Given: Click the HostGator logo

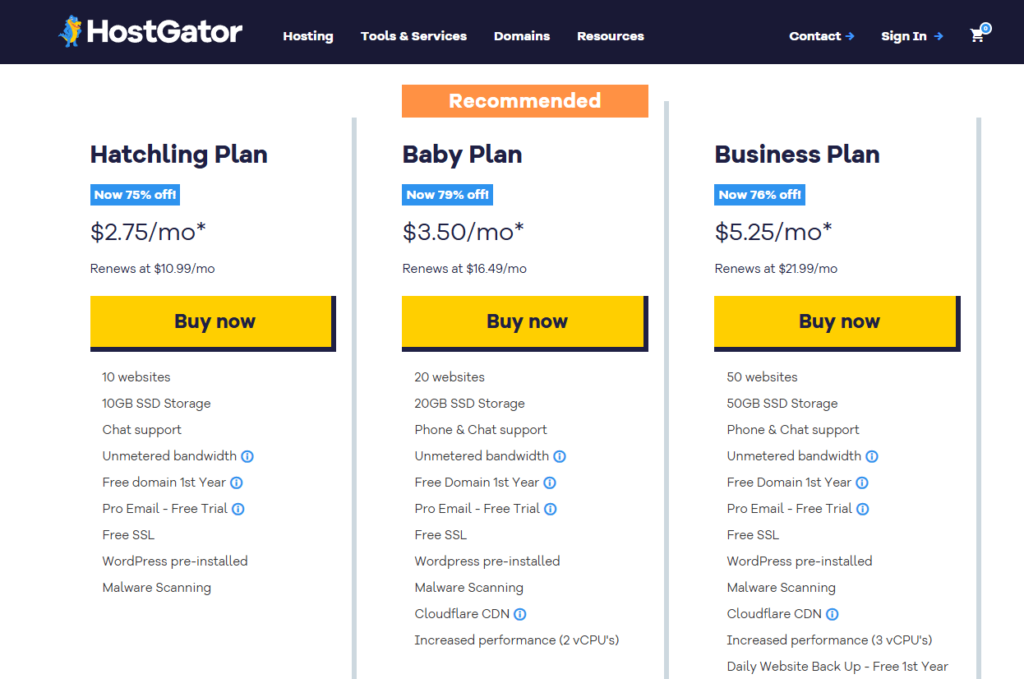Looking at the screenshot, I should coord(150,31).
